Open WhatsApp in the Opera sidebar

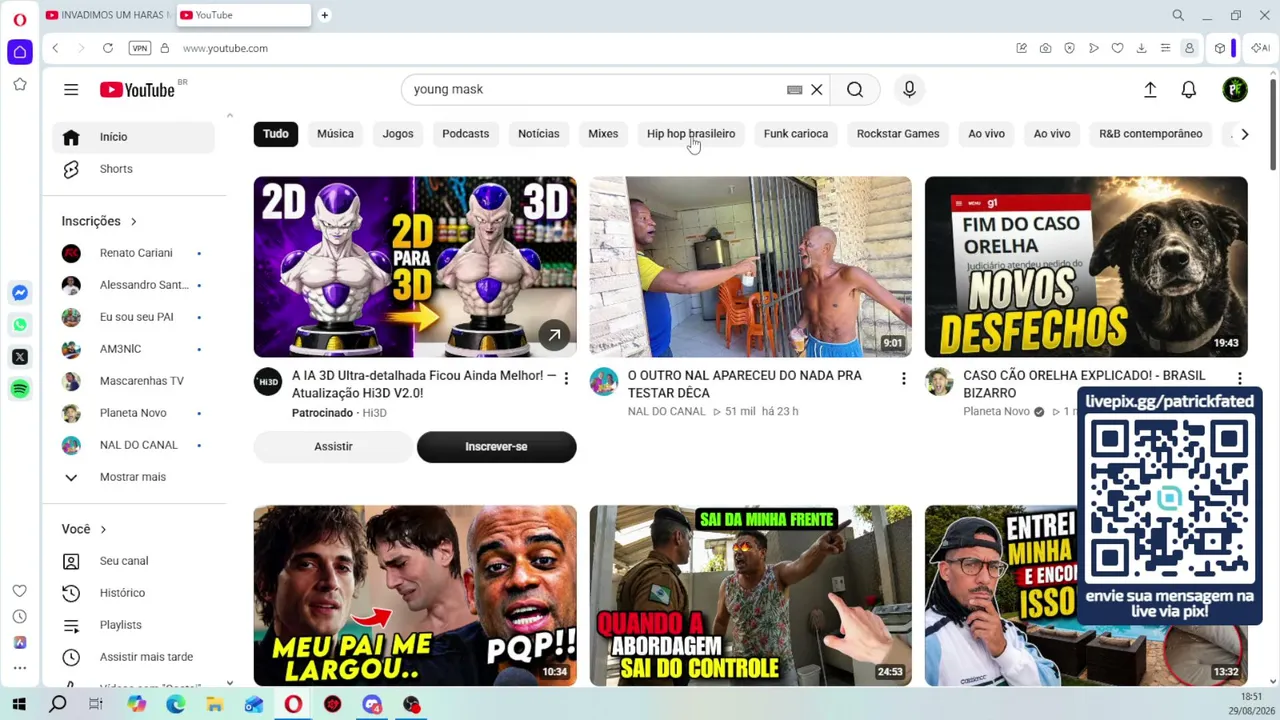pos(20,325)
